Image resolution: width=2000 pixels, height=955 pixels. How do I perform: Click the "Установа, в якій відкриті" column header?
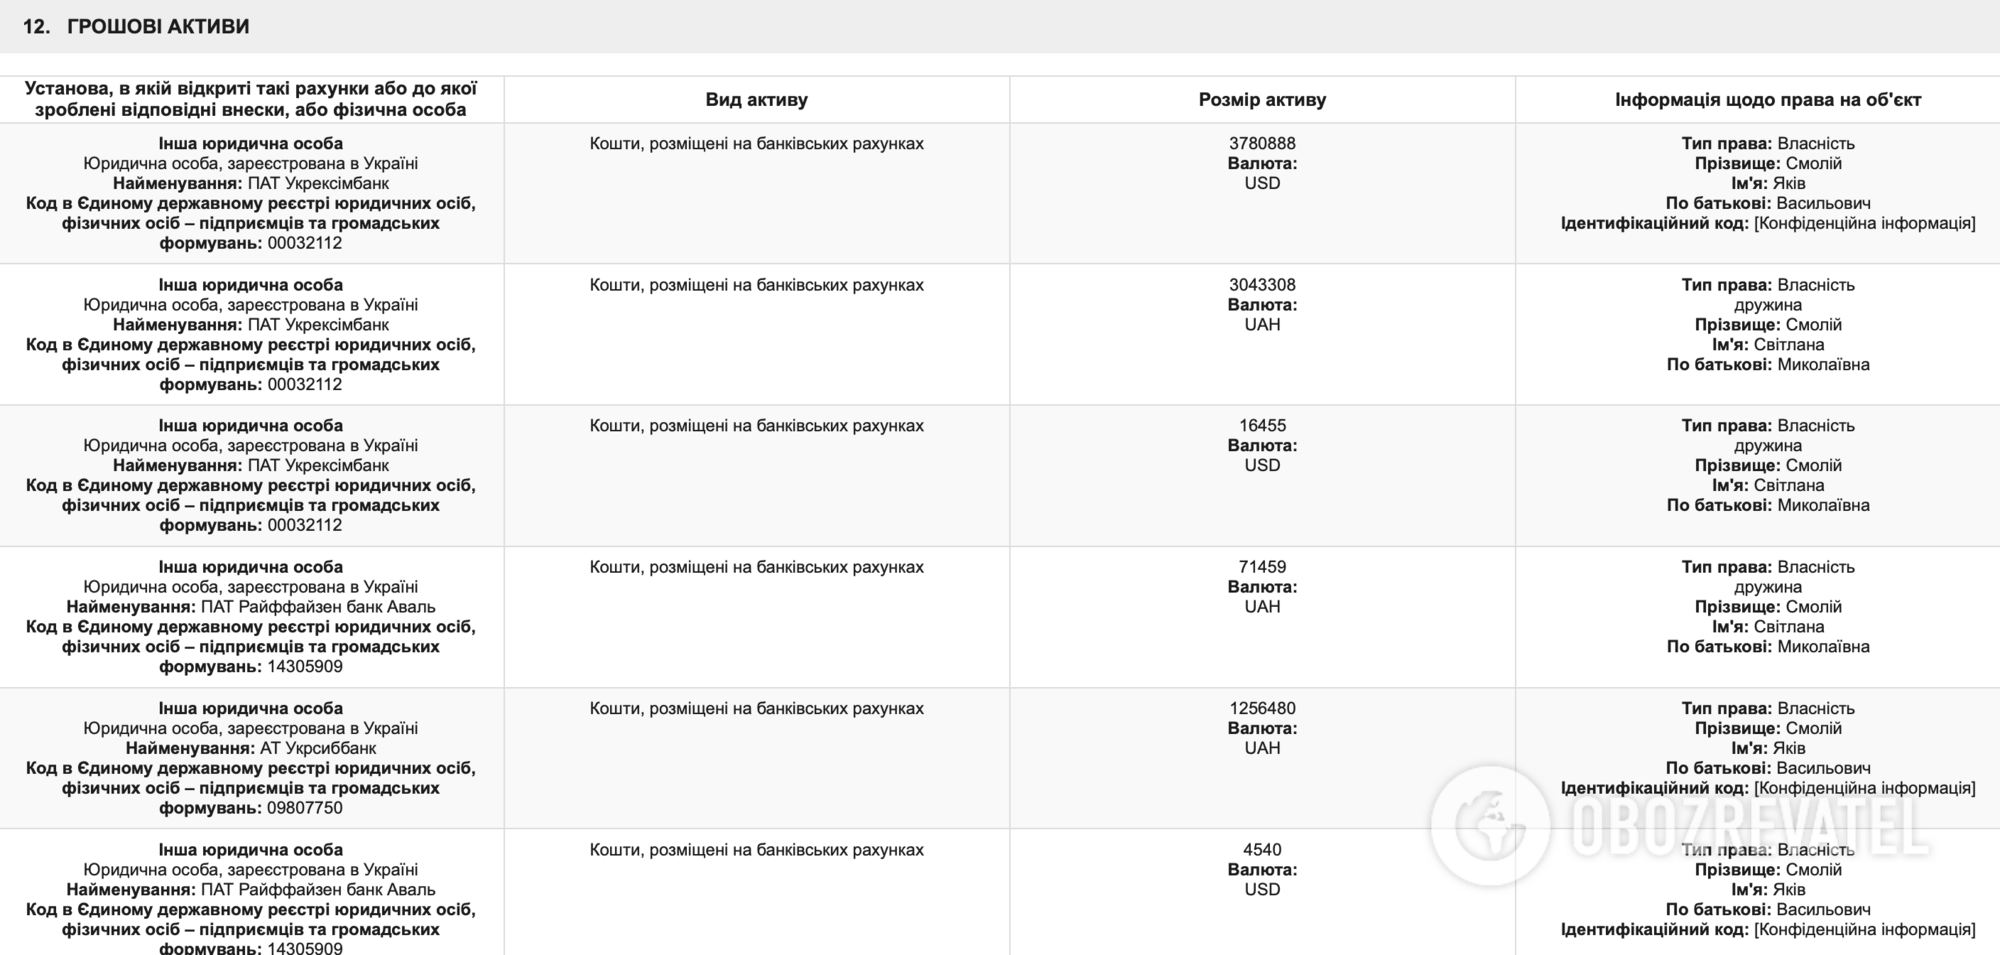point(251,99)
